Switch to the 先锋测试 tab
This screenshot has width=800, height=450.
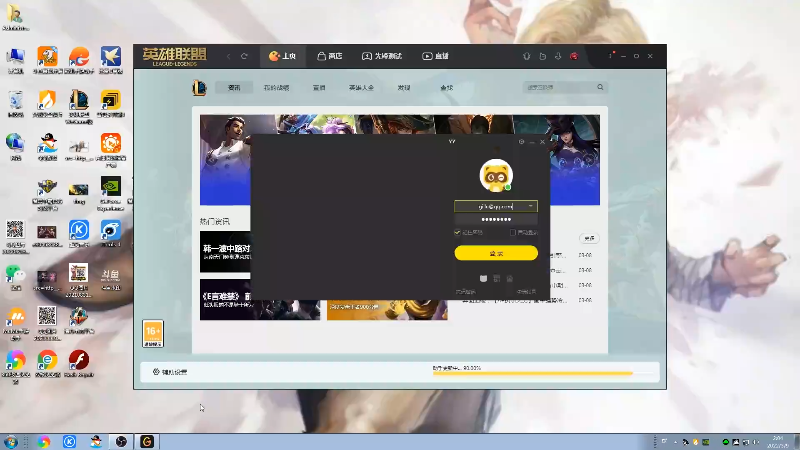(382, 56)
